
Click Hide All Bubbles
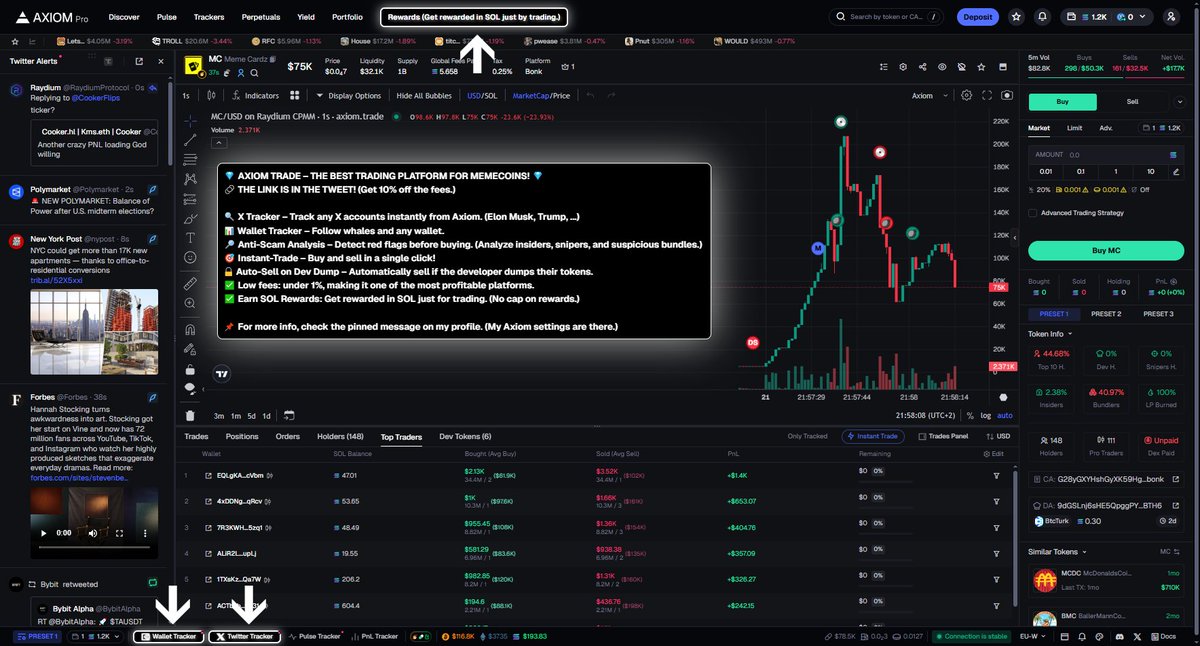click(424, 96)
